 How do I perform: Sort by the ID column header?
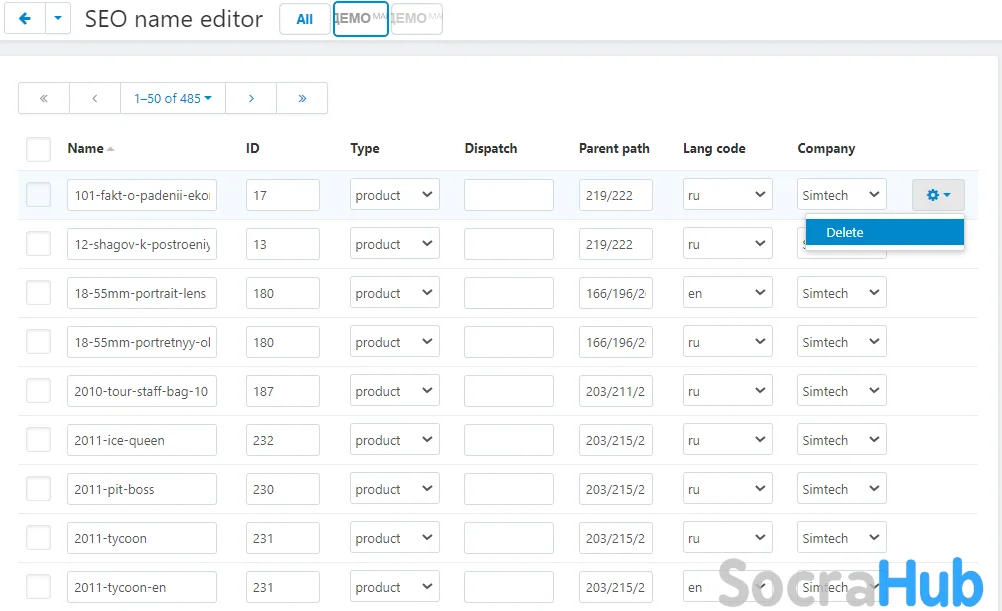click(x=253, y=148)
